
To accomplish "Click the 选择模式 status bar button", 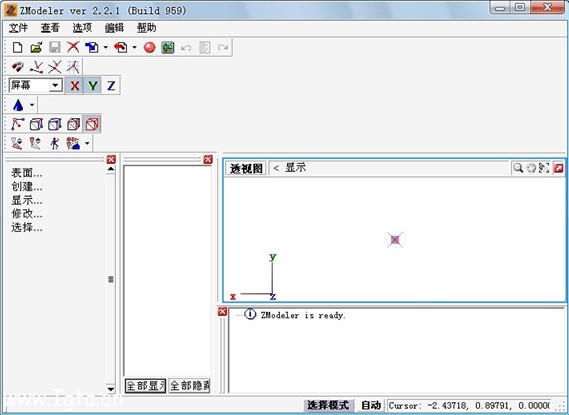I will [x=328, y=405].
